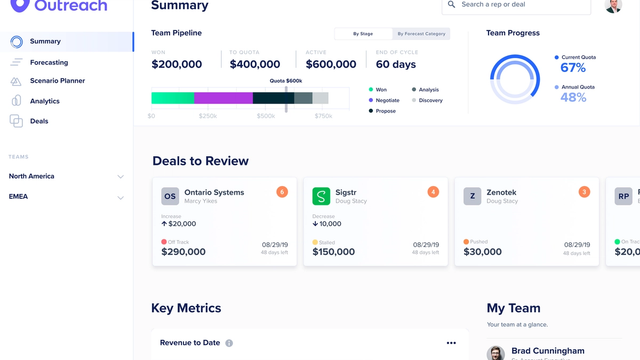Click the search magnifier icon
Viewport: 640px width, 360px height.
[x=451, y=4]
